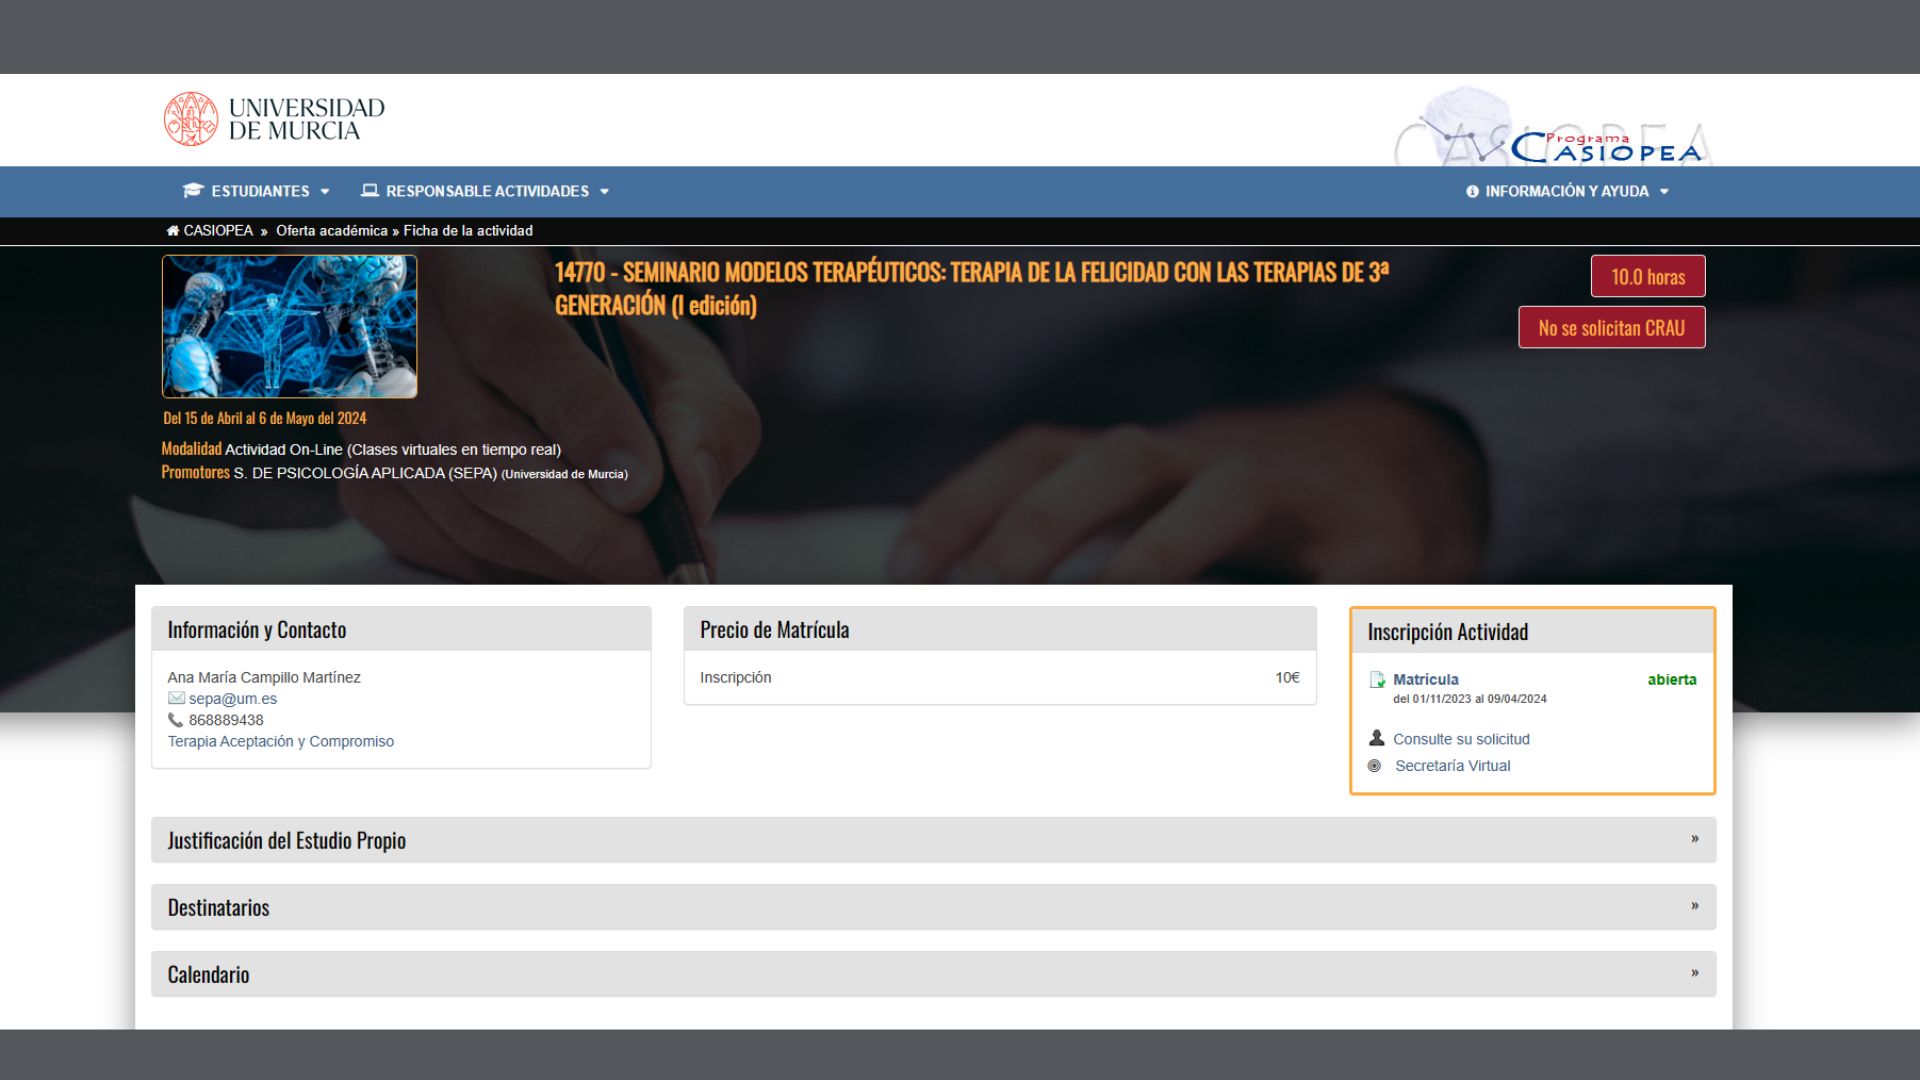Click the Matrícula document icon
The width and height of the screenshot is (1920, 1080).
click(x=1377, y=680)
